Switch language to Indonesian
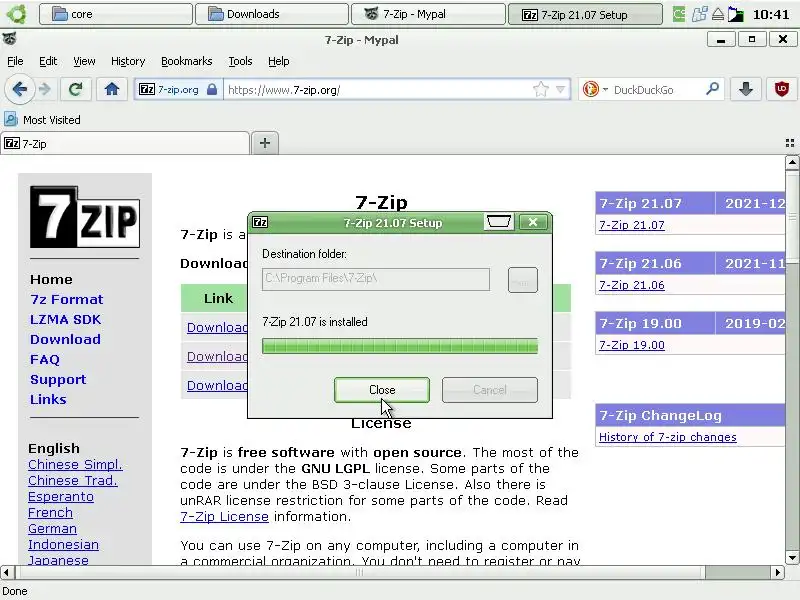This screenshot has height=600, width=800. [x=63, y=545]
